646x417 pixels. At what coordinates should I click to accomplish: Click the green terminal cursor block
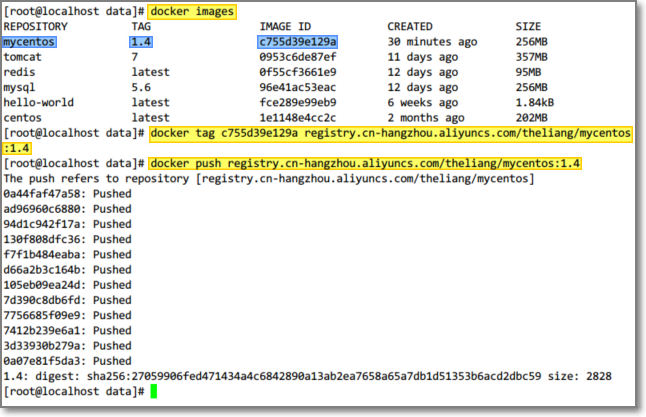154,391
